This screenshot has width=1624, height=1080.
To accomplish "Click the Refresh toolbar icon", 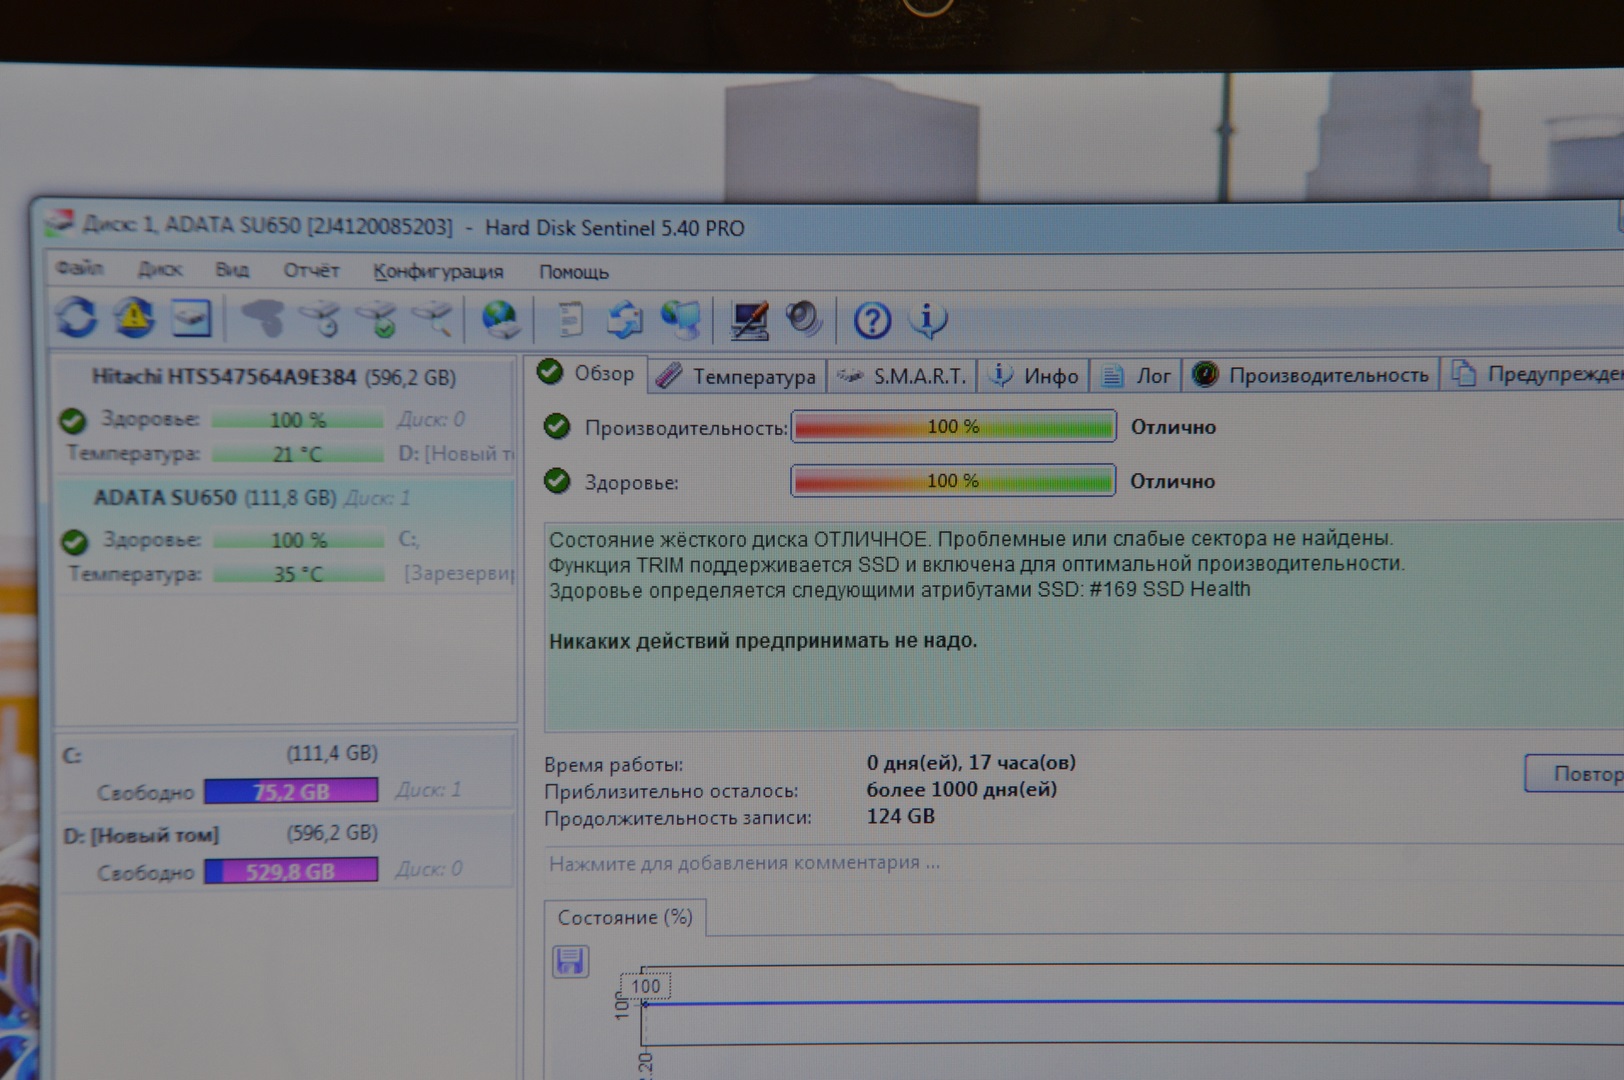I will (77, 318).
